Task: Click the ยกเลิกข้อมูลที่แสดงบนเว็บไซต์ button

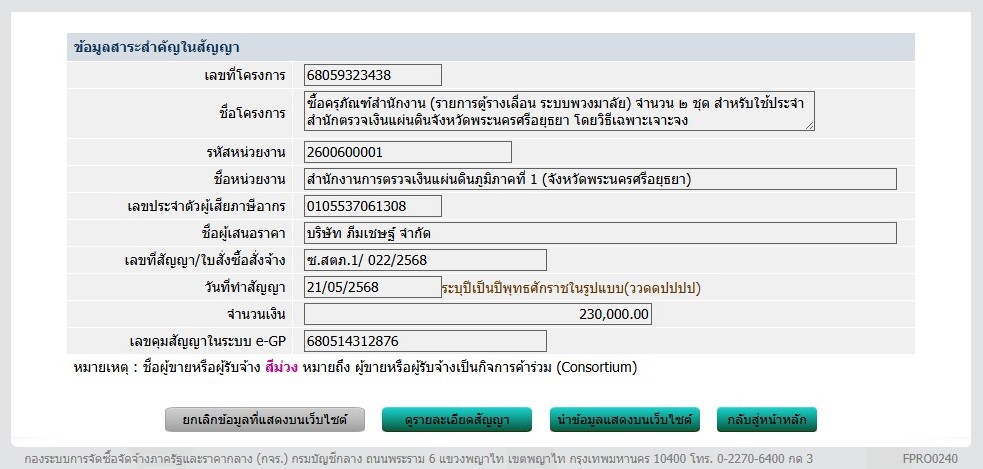Action: pyautogui.click(x=264, y=420)
